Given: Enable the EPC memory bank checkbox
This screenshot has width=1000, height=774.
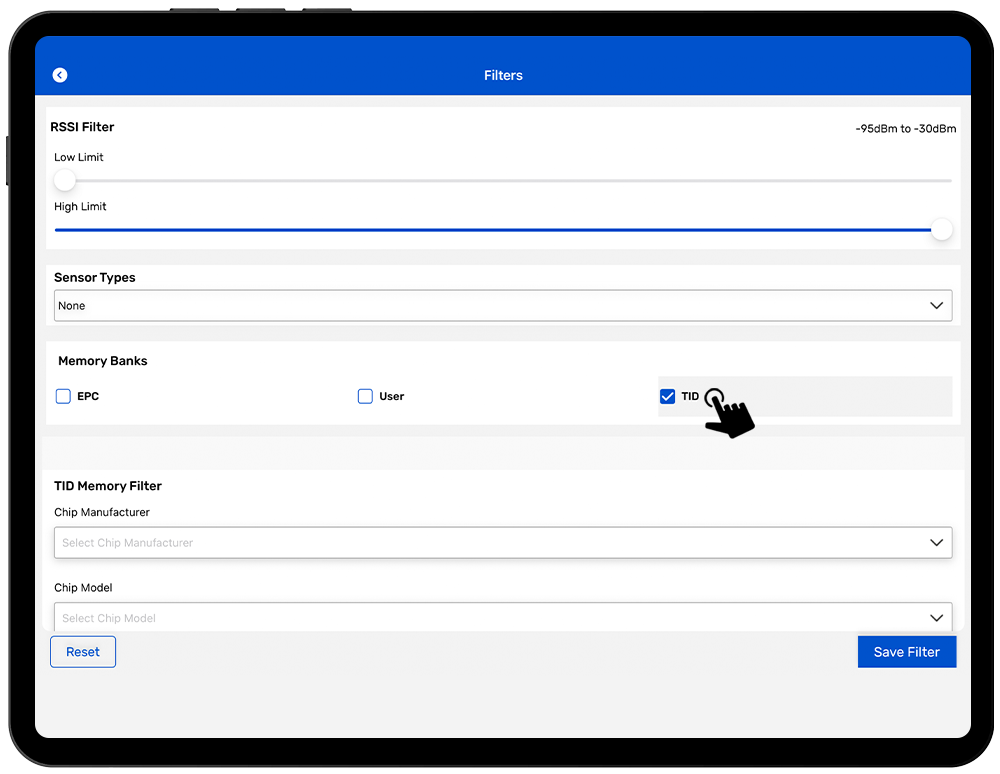Looking at the screenshot, I should (64, 397).
